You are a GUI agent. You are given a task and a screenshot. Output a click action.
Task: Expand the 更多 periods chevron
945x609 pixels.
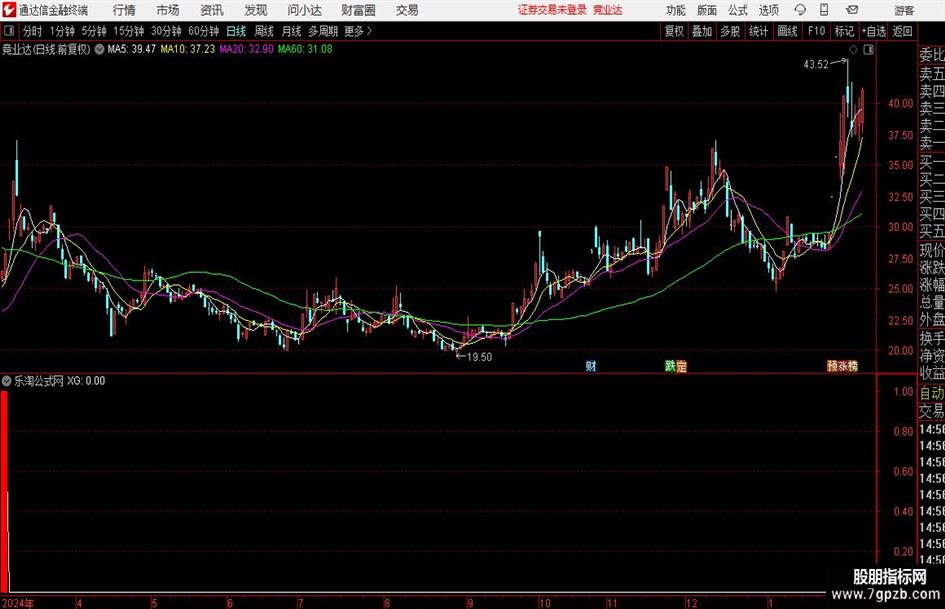[369, 31]
